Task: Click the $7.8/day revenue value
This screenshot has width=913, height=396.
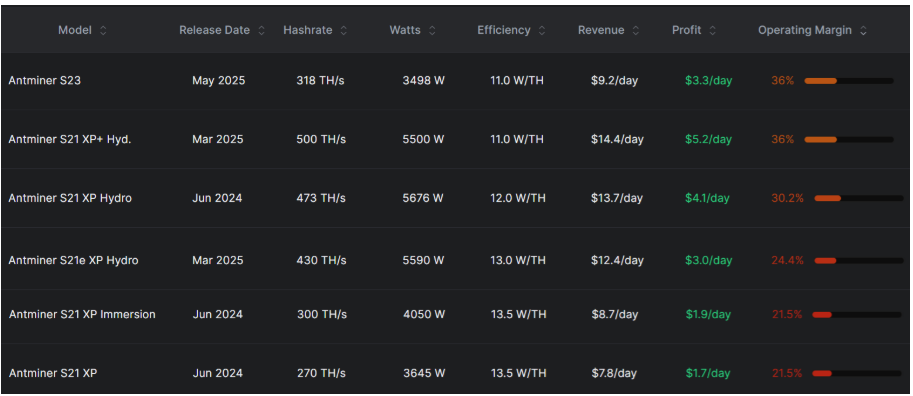Action: pos(614,373)
